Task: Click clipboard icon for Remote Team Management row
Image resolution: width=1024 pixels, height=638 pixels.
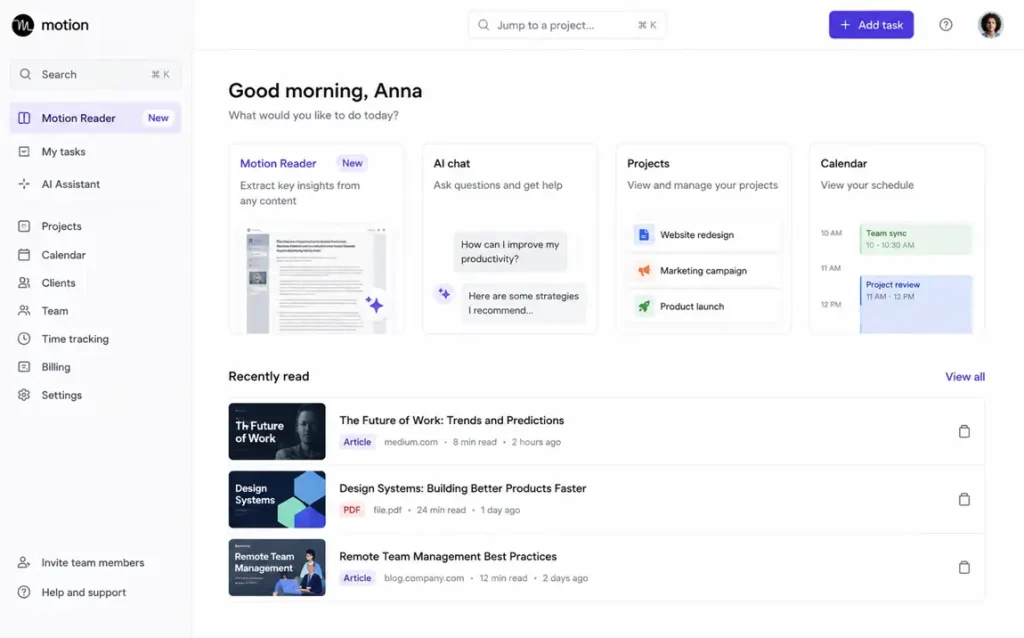Action: 964,567
